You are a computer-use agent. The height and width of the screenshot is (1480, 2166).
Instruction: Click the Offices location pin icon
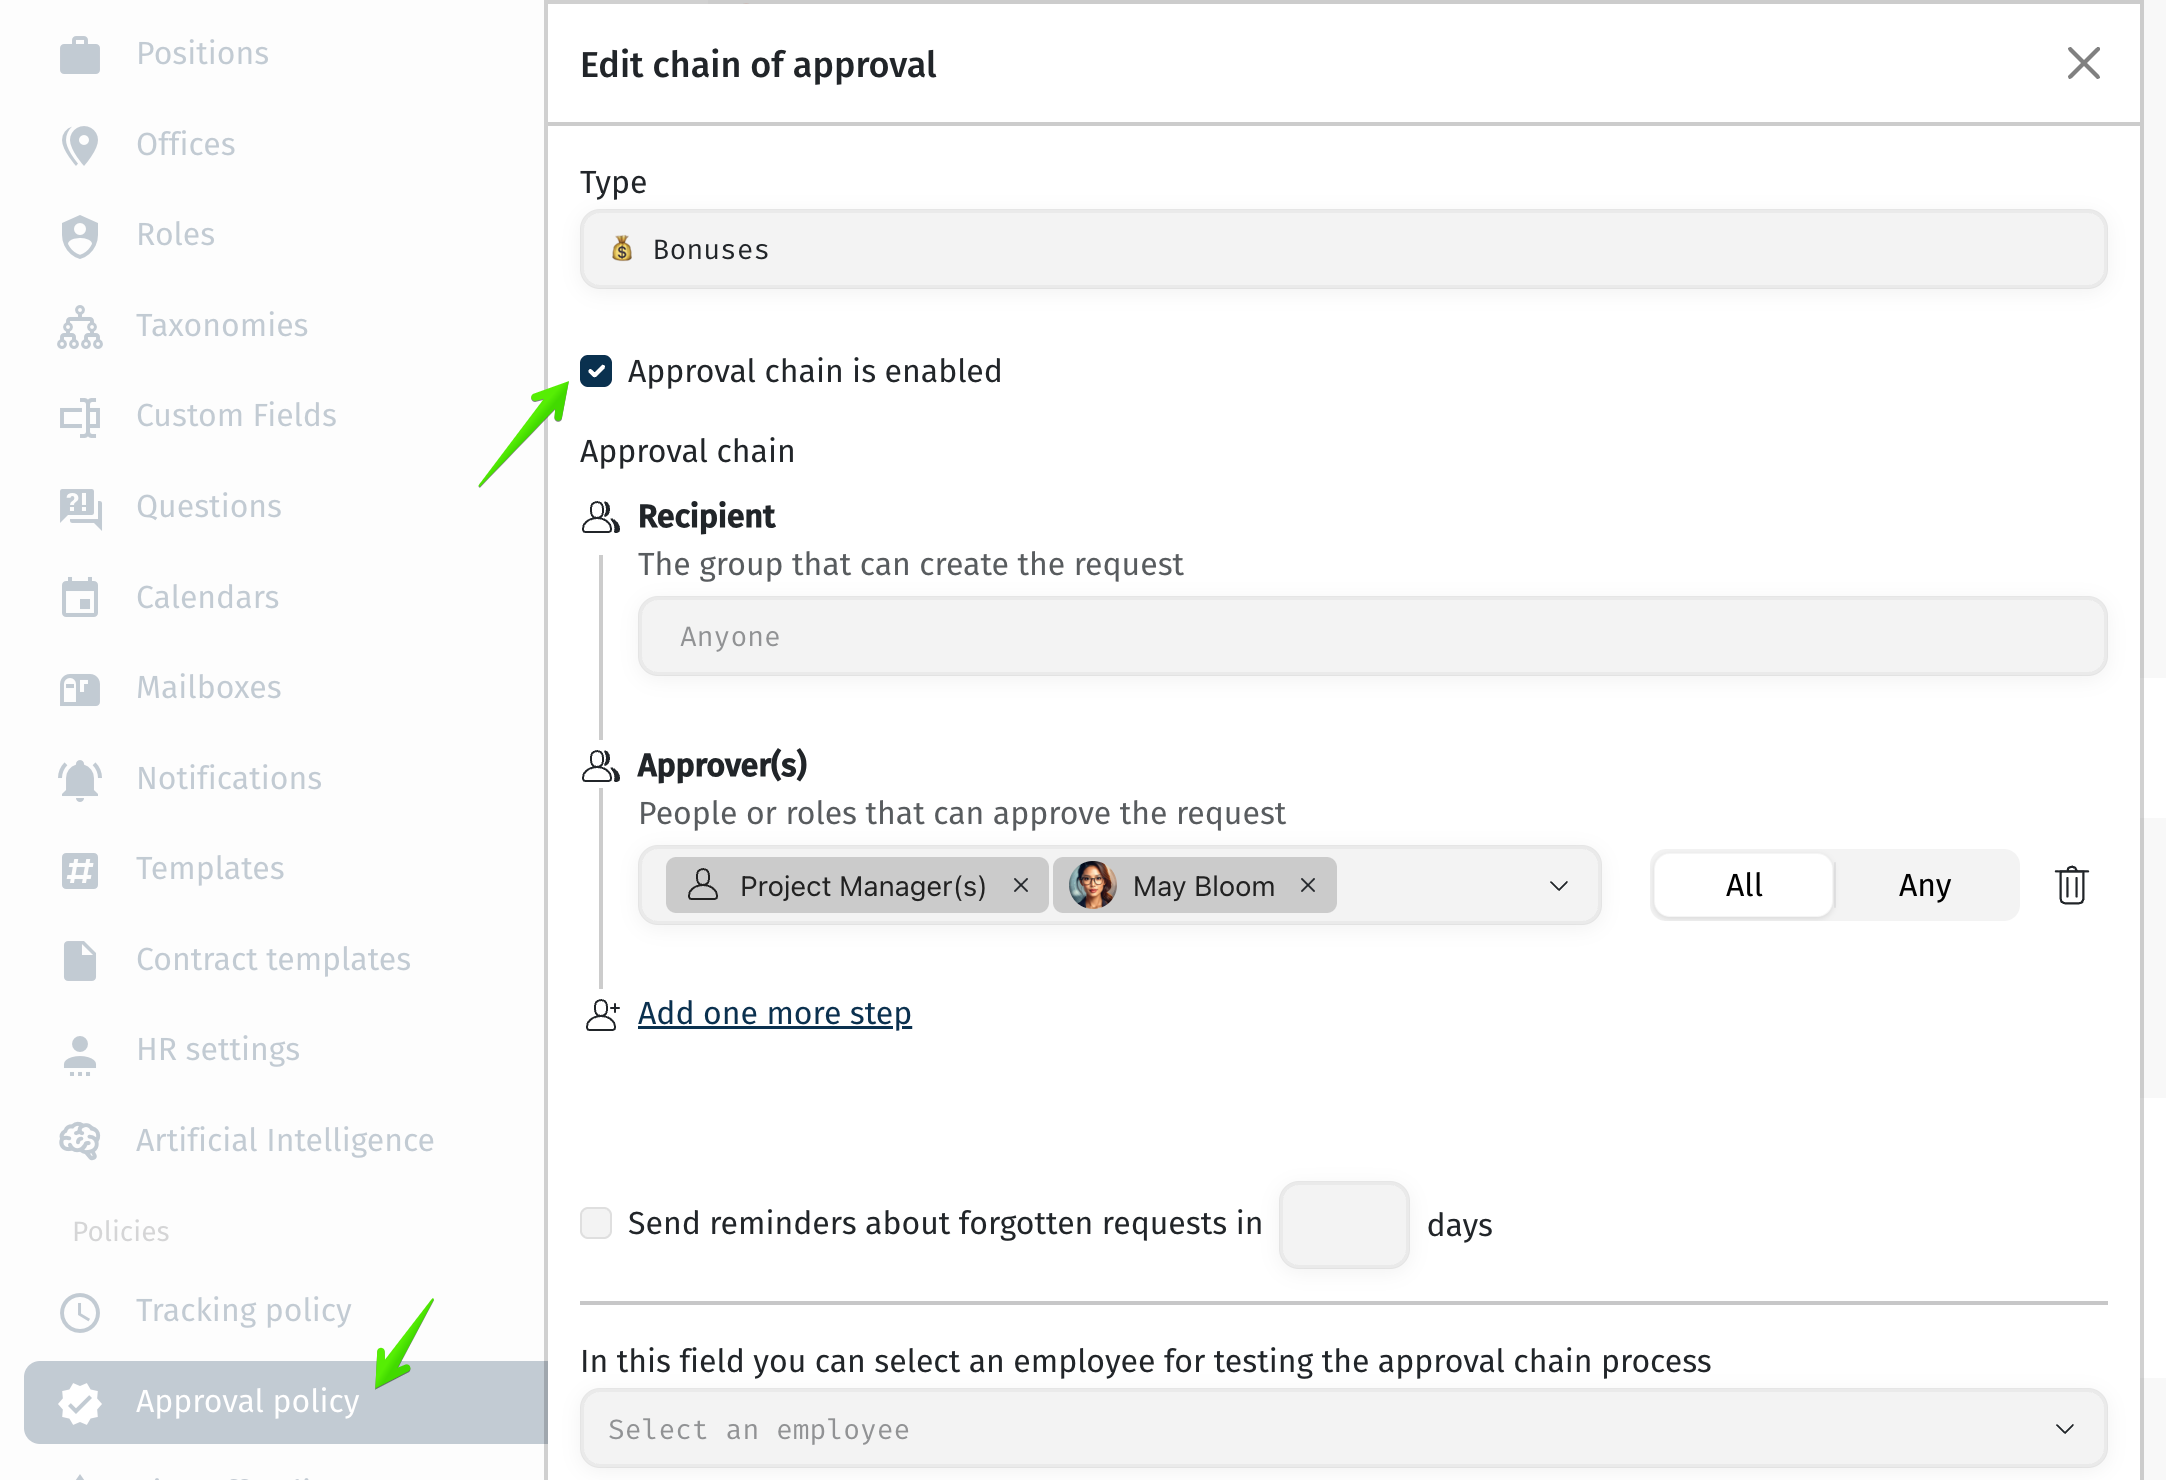(80, 145)
